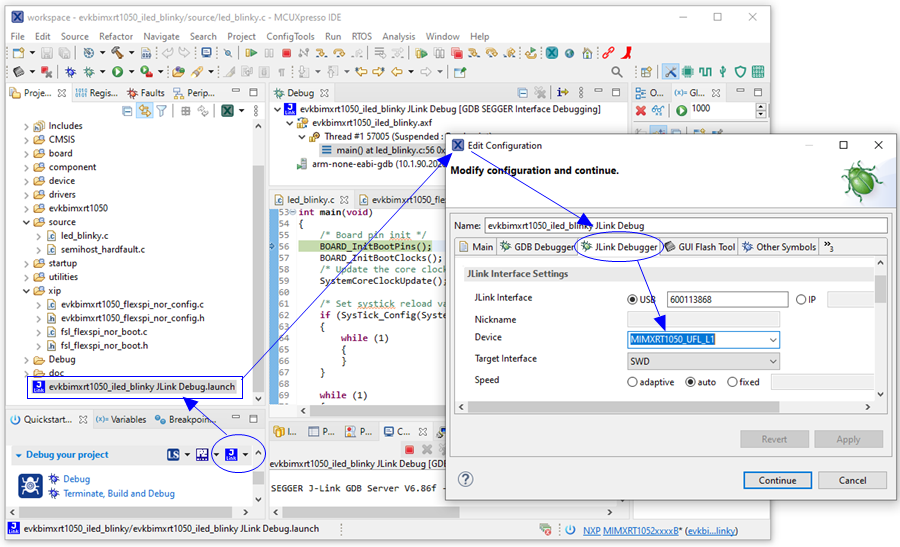Select the USB radio button
The height and width of the screenshot is (547, 900).
pos(632,299)
